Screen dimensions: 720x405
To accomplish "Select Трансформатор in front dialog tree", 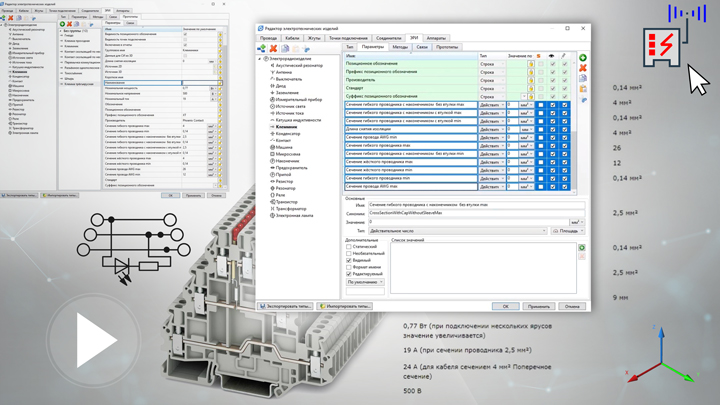I will pos(291,208).
